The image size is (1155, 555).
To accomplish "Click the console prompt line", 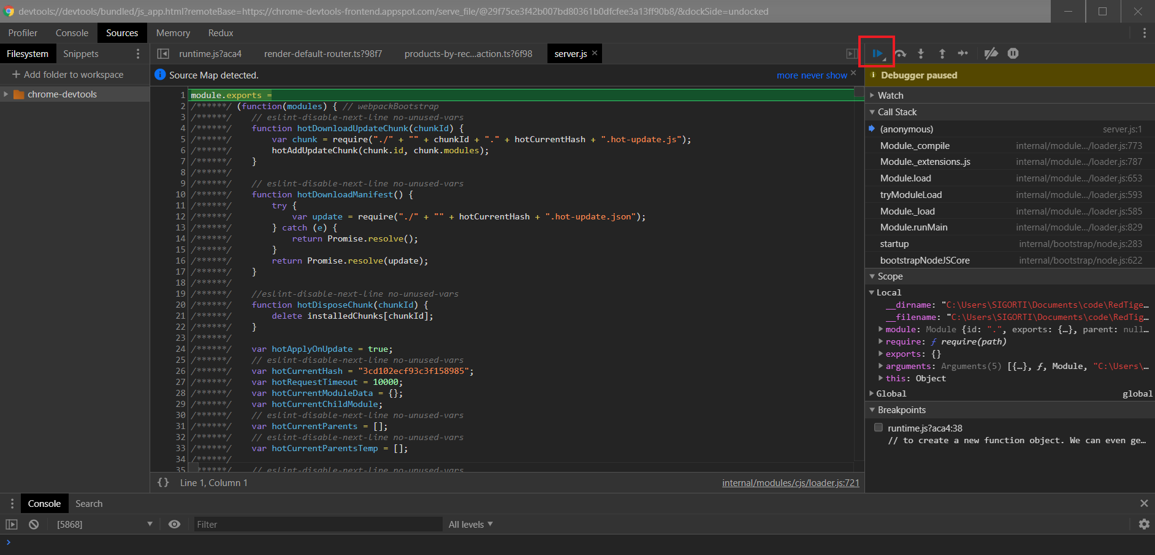I will [578, 542].
